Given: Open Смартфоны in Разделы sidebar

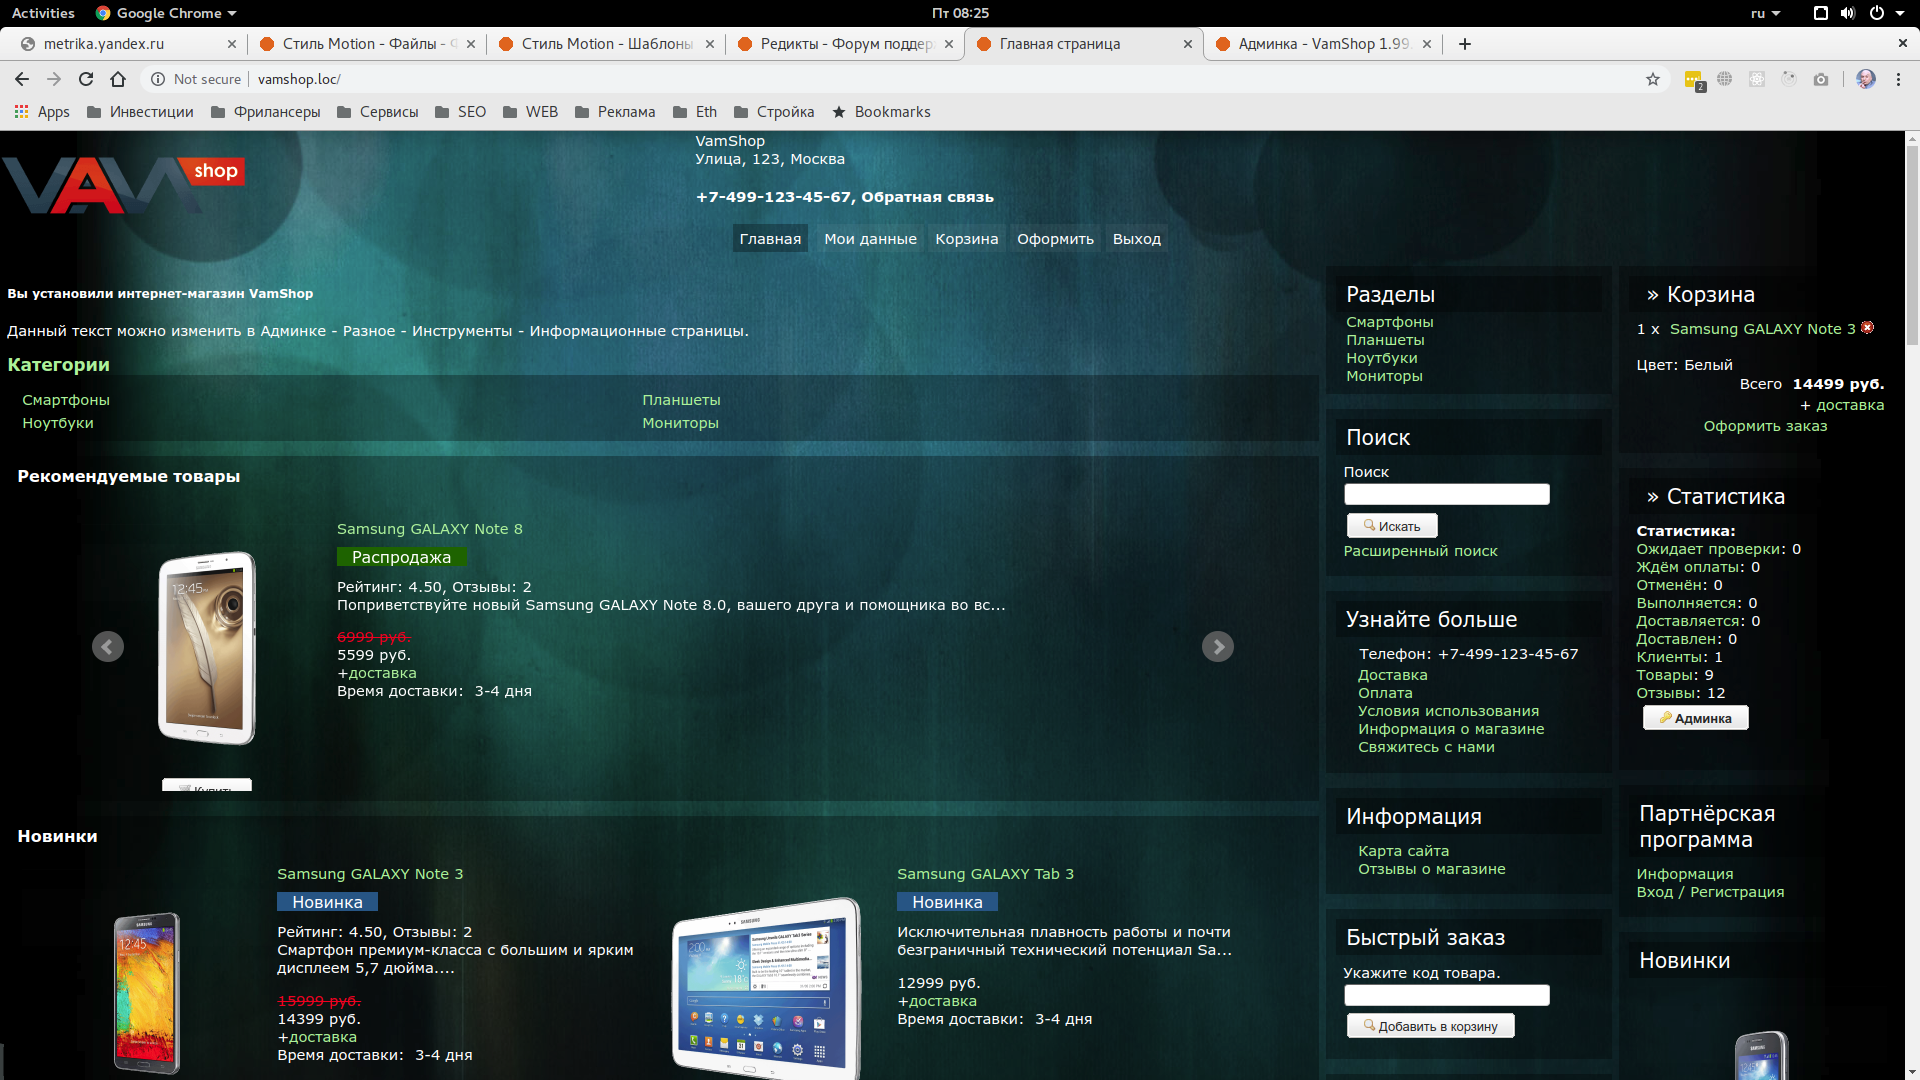Looking at the screenshot, I should [x=1389, y=322].
